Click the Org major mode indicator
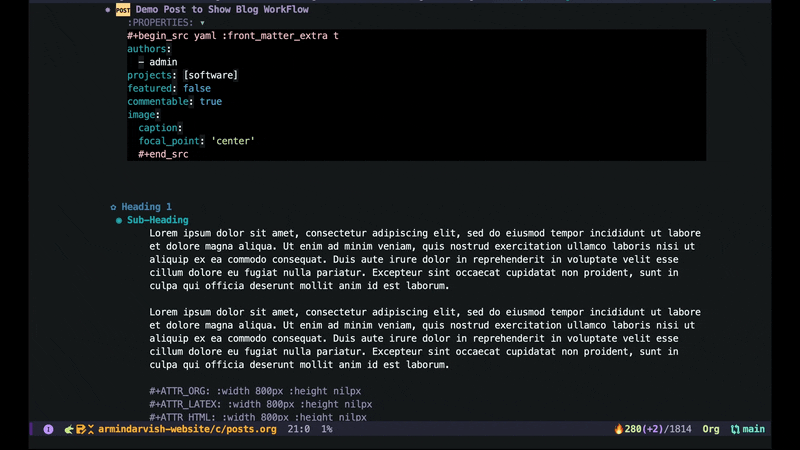Image resolution: width=800 pixels, height=450 pixels. [x=711, y=429]
